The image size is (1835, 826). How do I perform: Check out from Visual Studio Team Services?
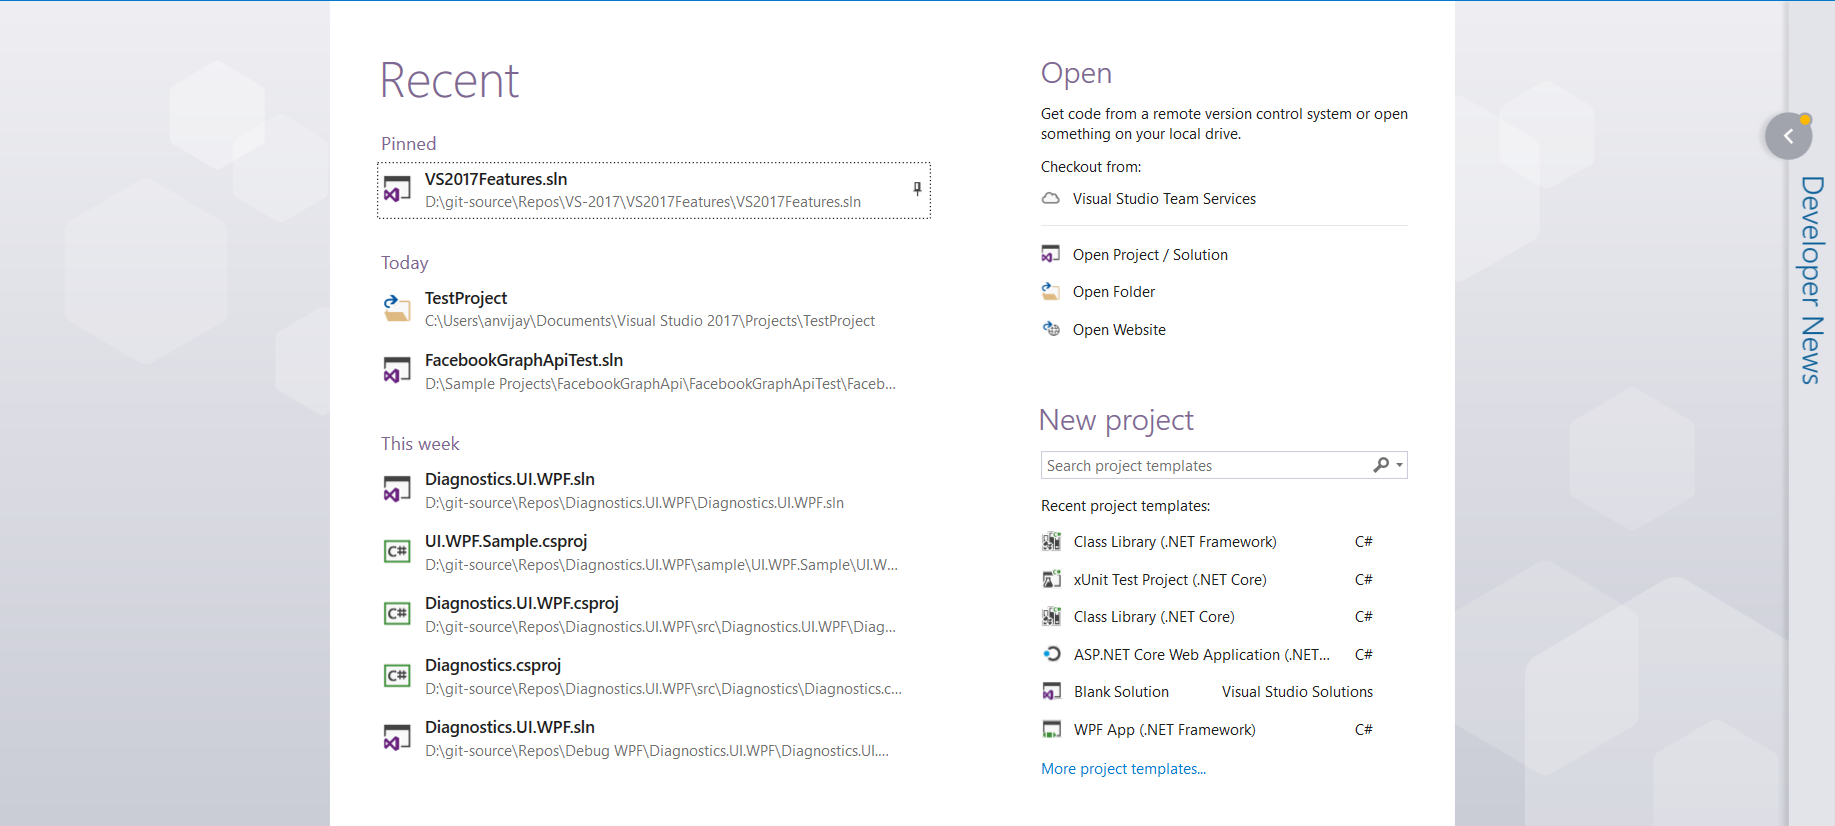tap(1164, 199)
